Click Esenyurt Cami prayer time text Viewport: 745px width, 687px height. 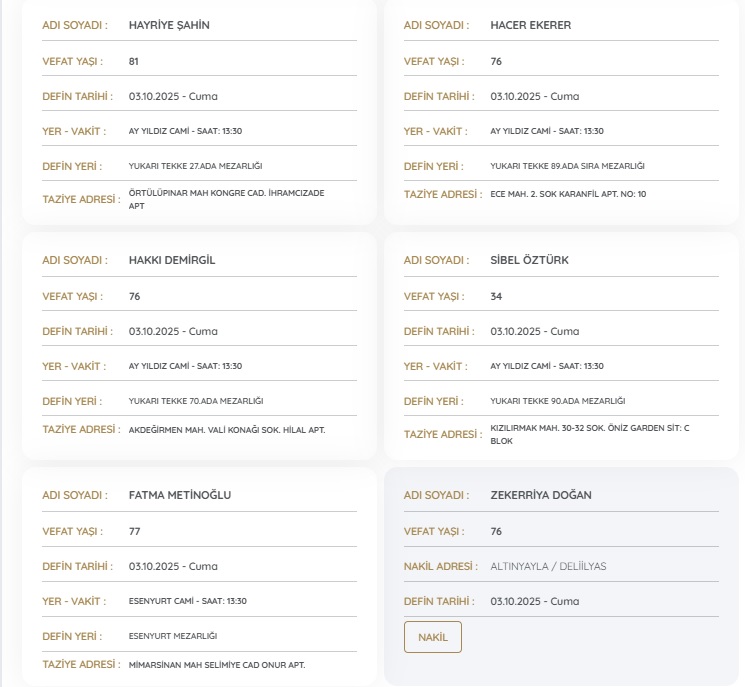coord(187,601)
